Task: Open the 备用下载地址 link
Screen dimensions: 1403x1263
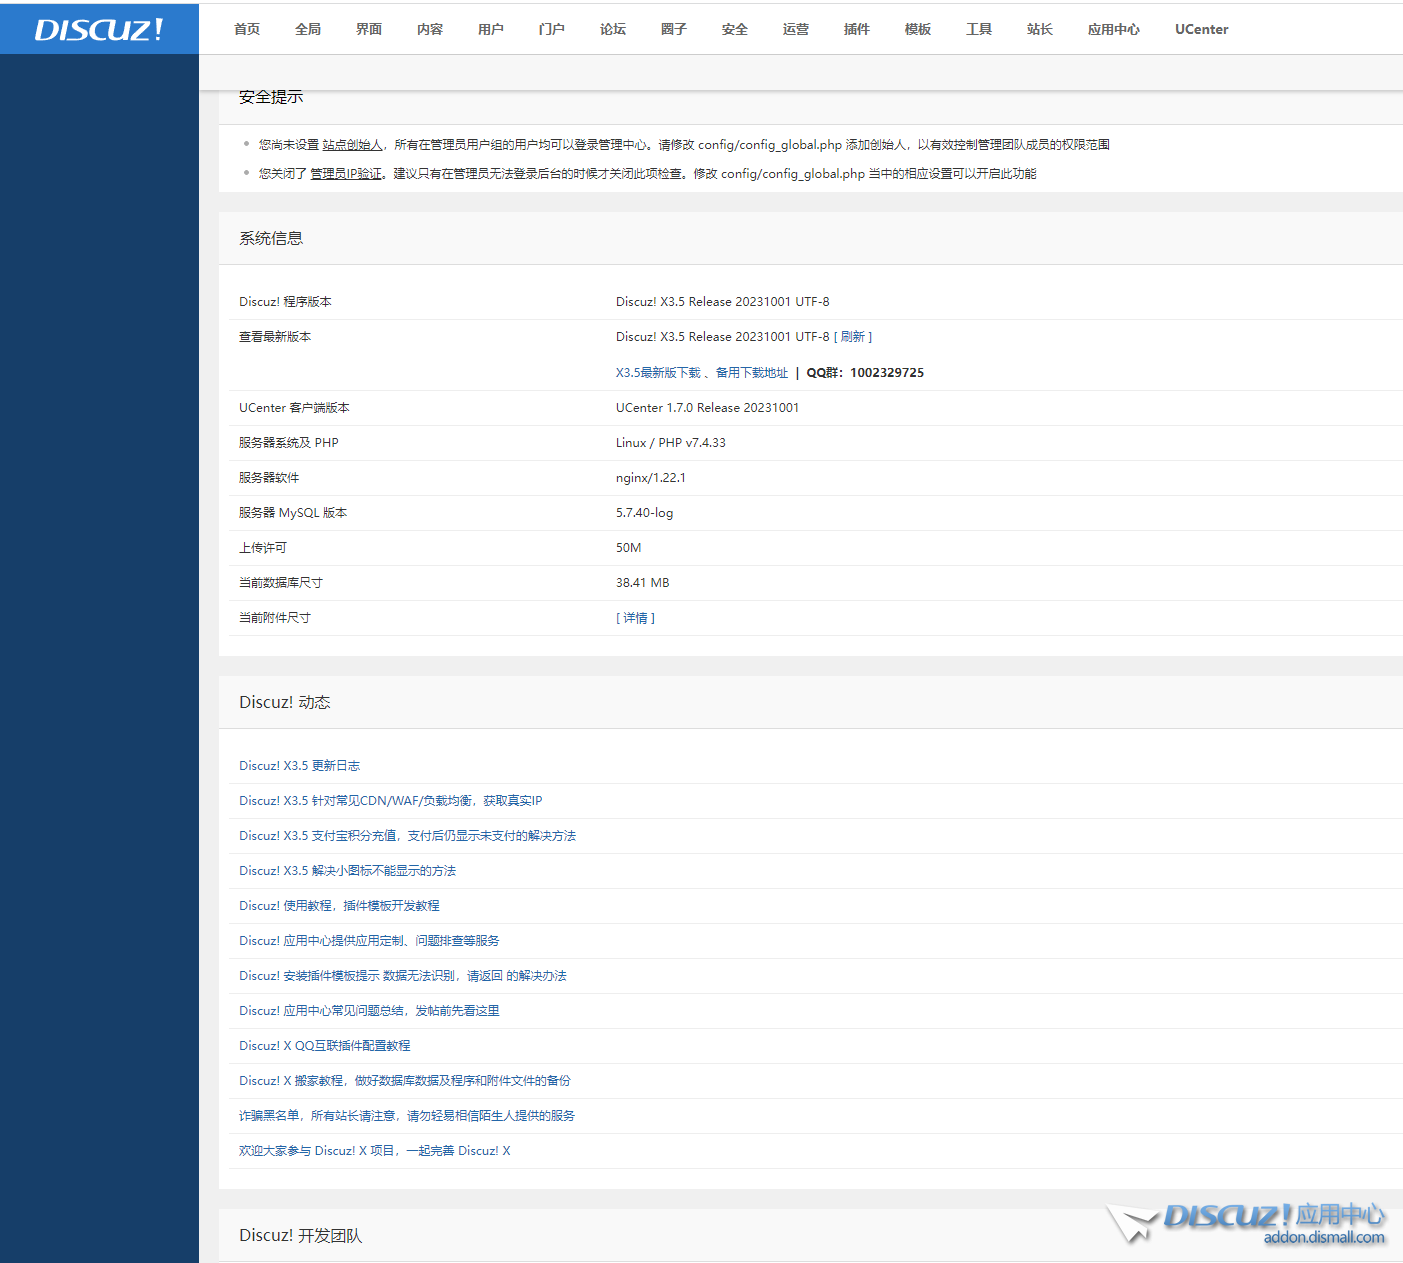Action: point(752,373)
